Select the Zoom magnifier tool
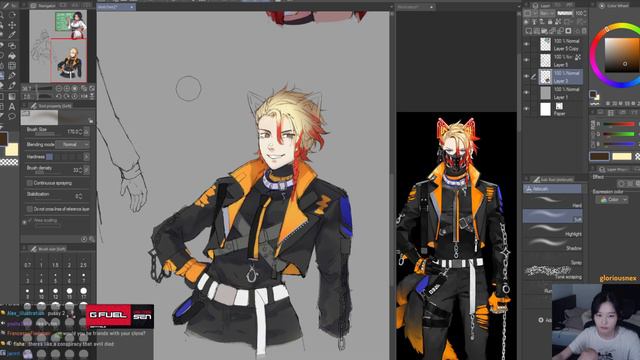The height and width of the screenshot is (360, 640). (x=2, y=15)
